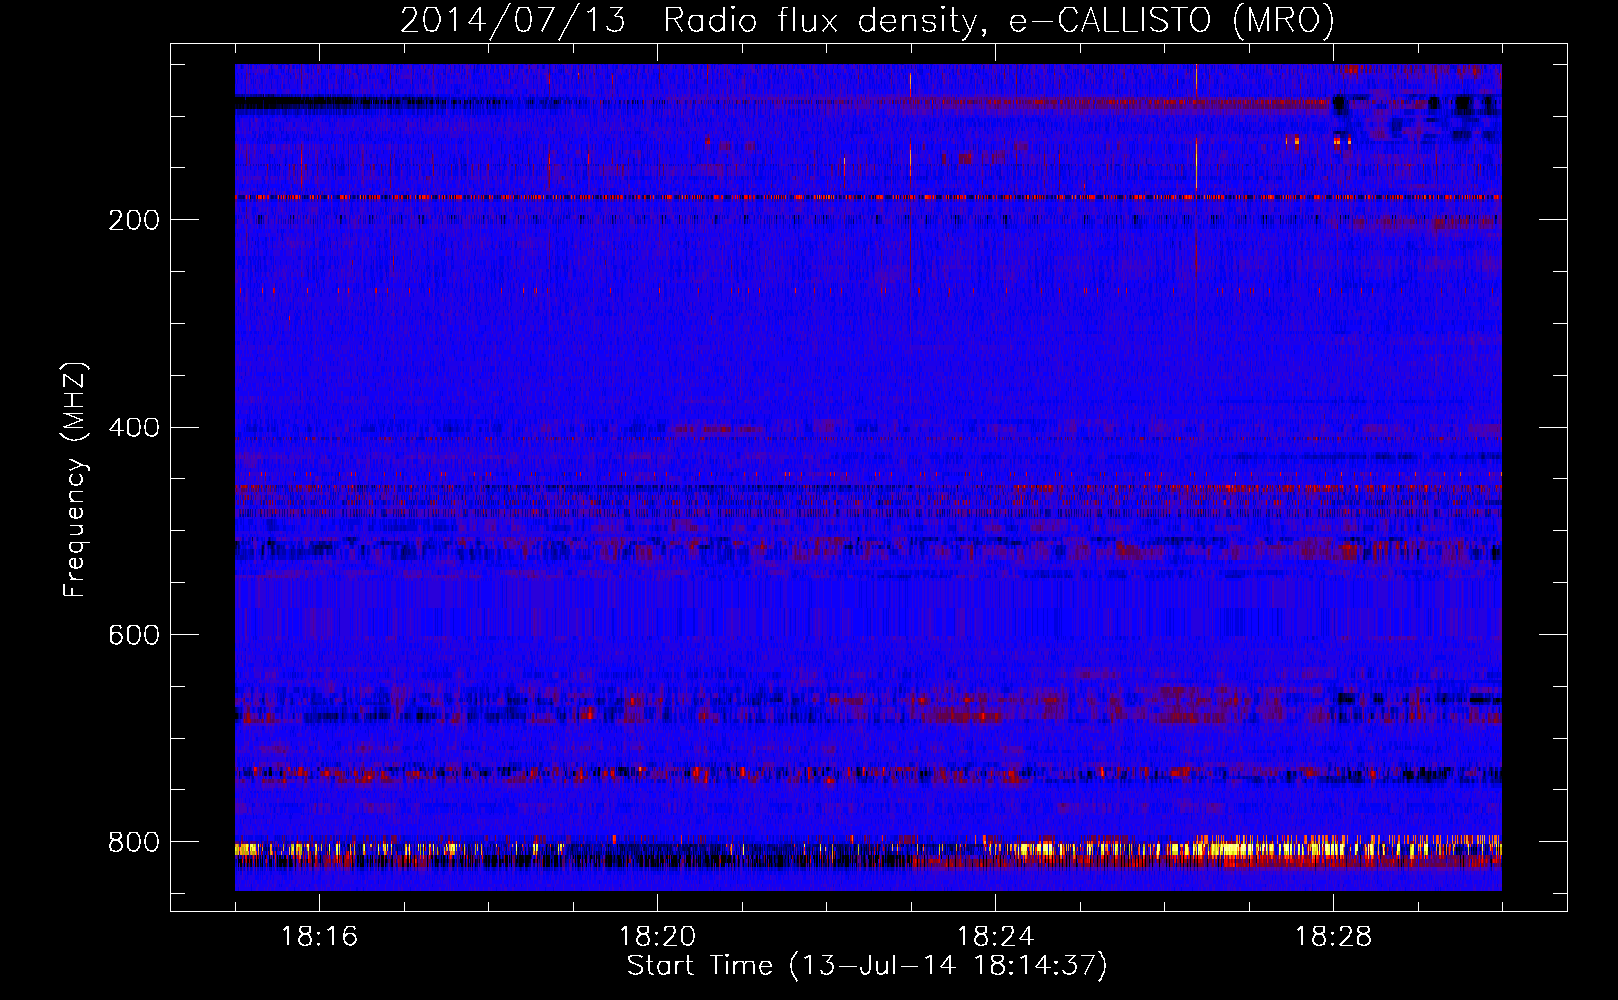Click the 800 frequency tick label

(x=134, y=842)
